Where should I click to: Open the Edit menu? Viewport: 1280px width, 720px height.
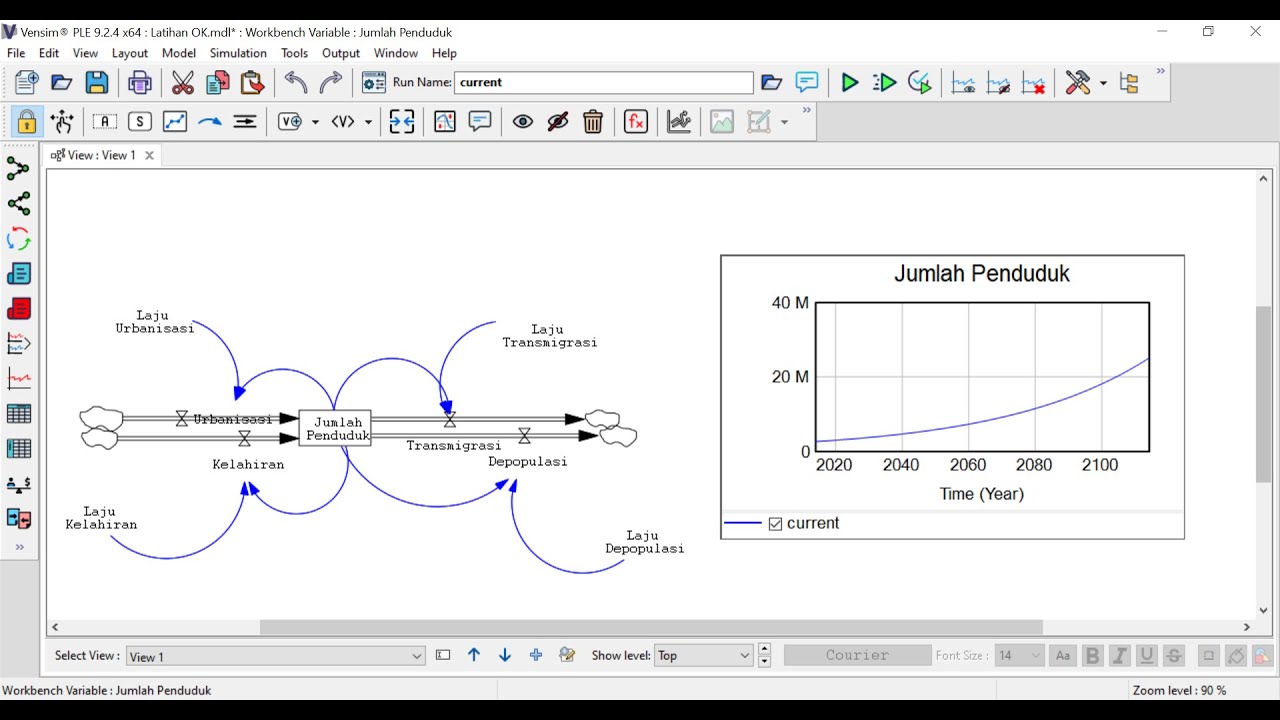[49, 53]
